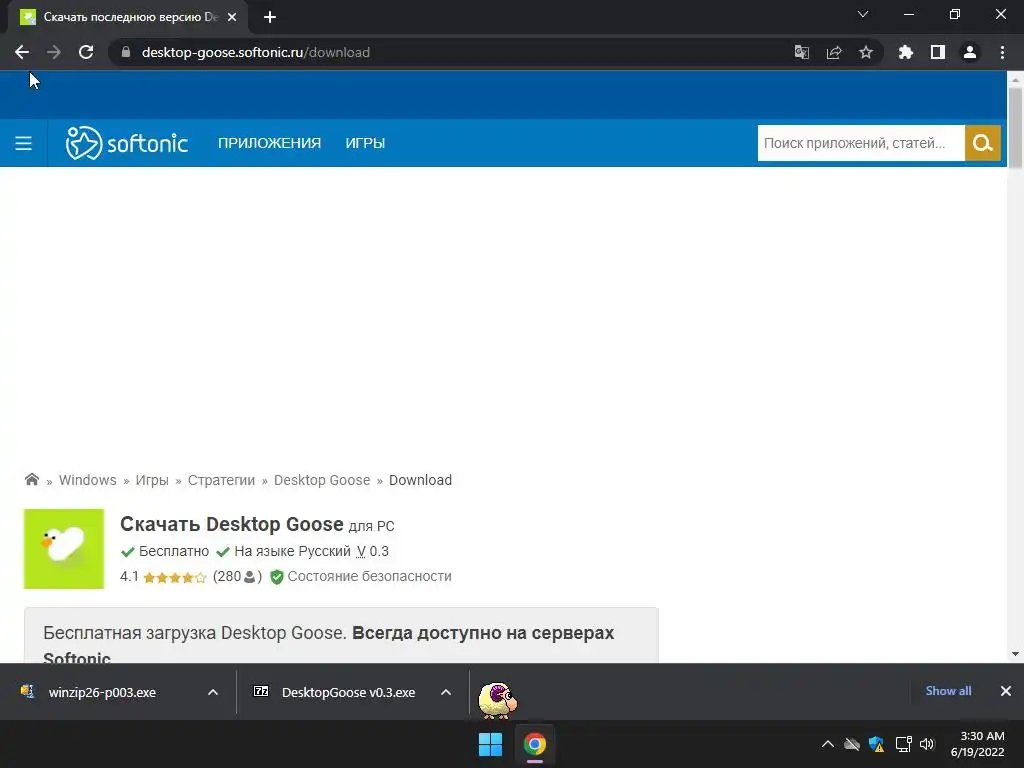
Task: Go back to the previous page
Action: point(22,52)
